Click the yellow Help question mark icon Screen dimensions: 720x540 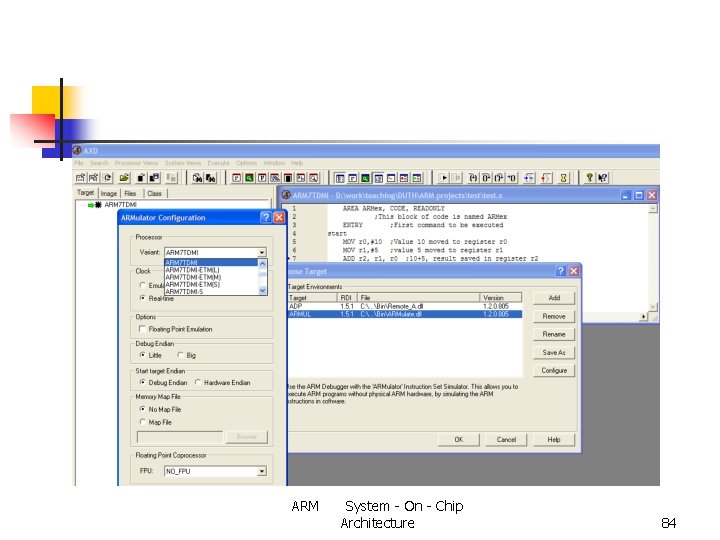[x=589, y=178]
